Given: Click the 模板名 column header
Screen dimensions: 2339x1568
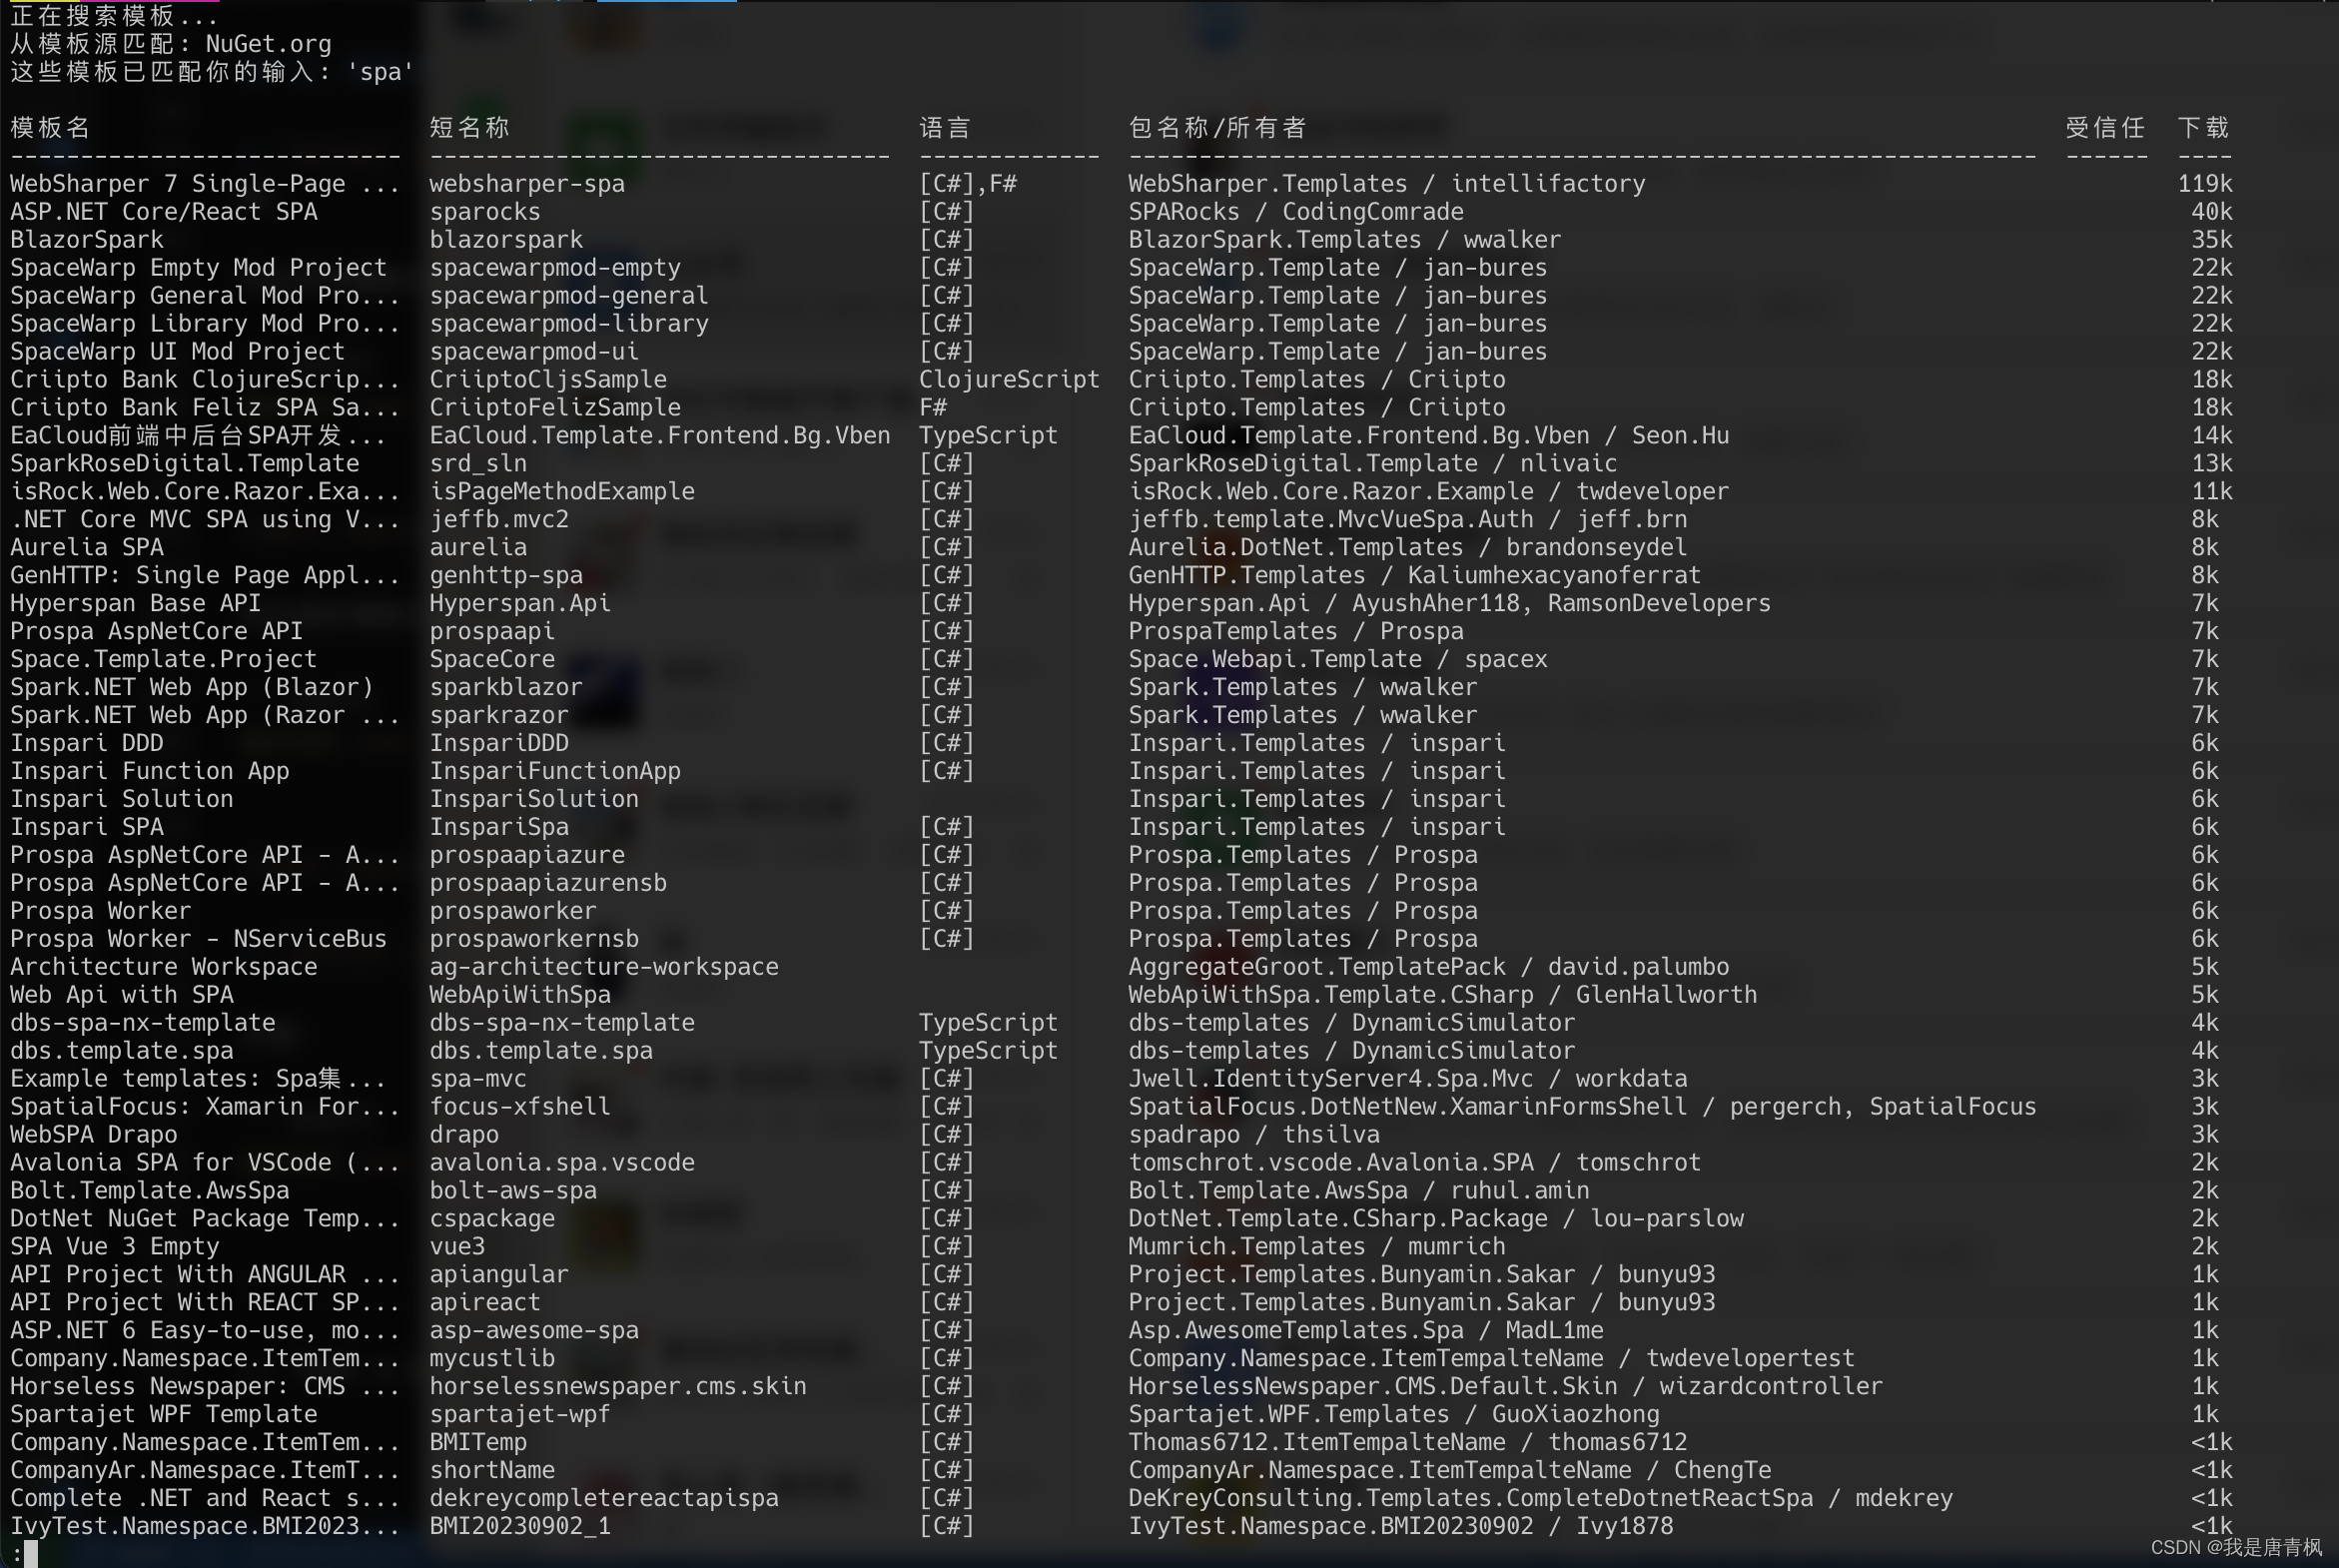Looking at the screenshot, I should coord(50,127).
